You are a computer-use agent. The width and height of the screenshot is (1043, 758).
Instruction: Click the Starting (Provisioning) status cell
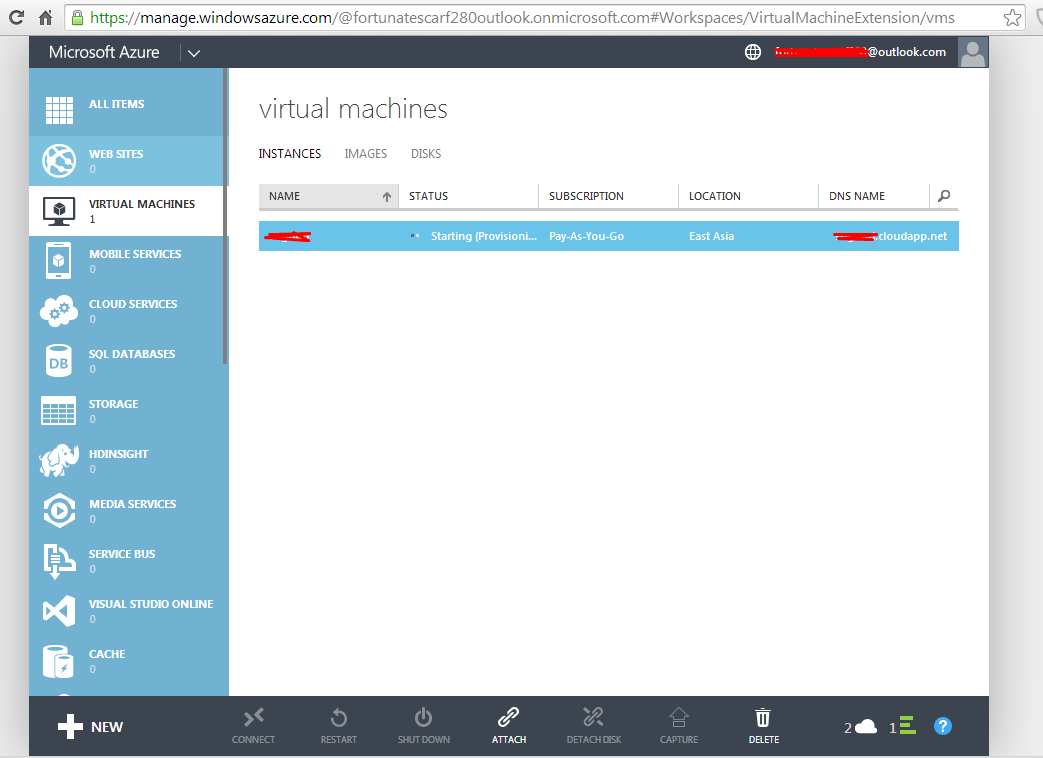[x=468, y=236]
